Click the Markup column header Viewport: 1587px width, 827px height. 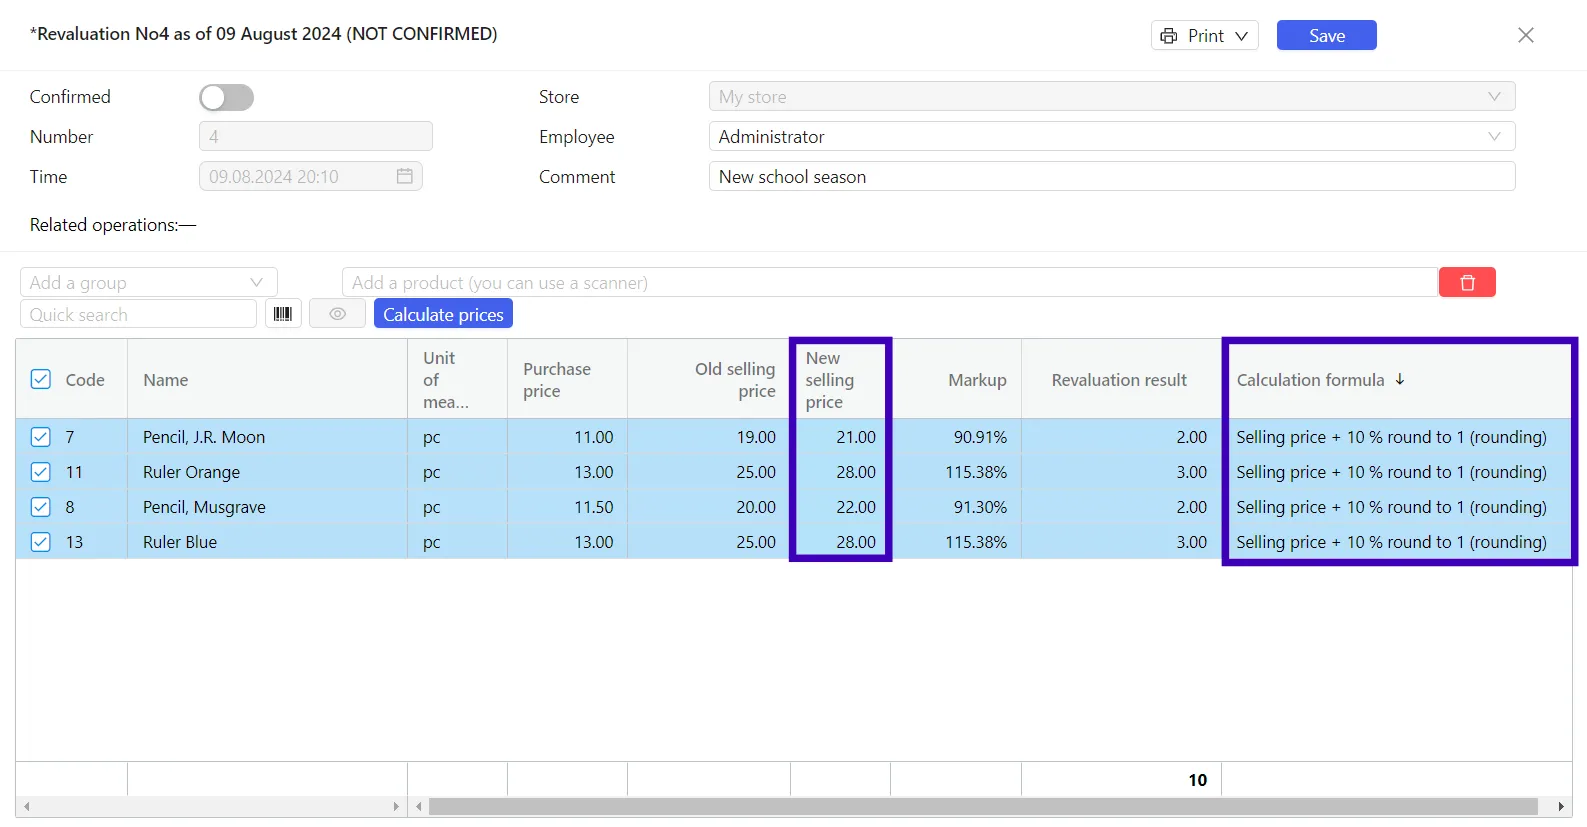pyautogui.click(x=956, y=379)
